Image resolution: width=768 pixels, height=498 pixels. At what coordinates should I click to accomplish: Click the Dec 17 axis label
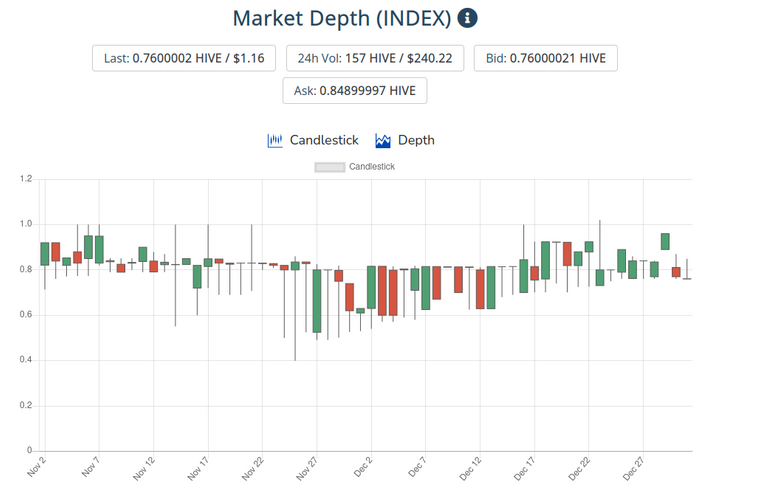tap(525, 468)
